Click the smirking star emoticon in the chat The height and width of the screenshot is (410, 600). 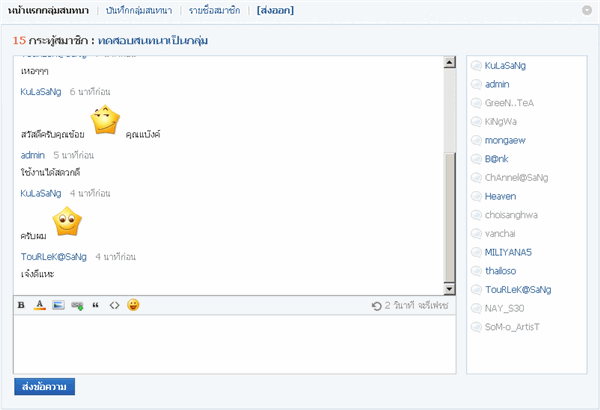[105, 120]
